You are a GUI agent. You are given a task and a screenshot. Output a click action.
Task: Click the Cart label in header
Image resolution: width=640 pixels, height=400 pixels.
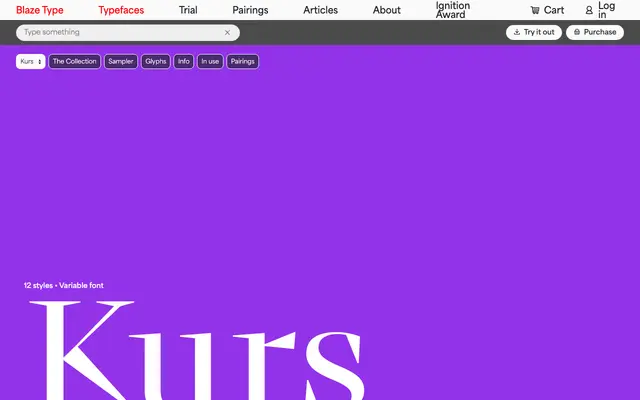pyautogui.click(x=554, y=10)
